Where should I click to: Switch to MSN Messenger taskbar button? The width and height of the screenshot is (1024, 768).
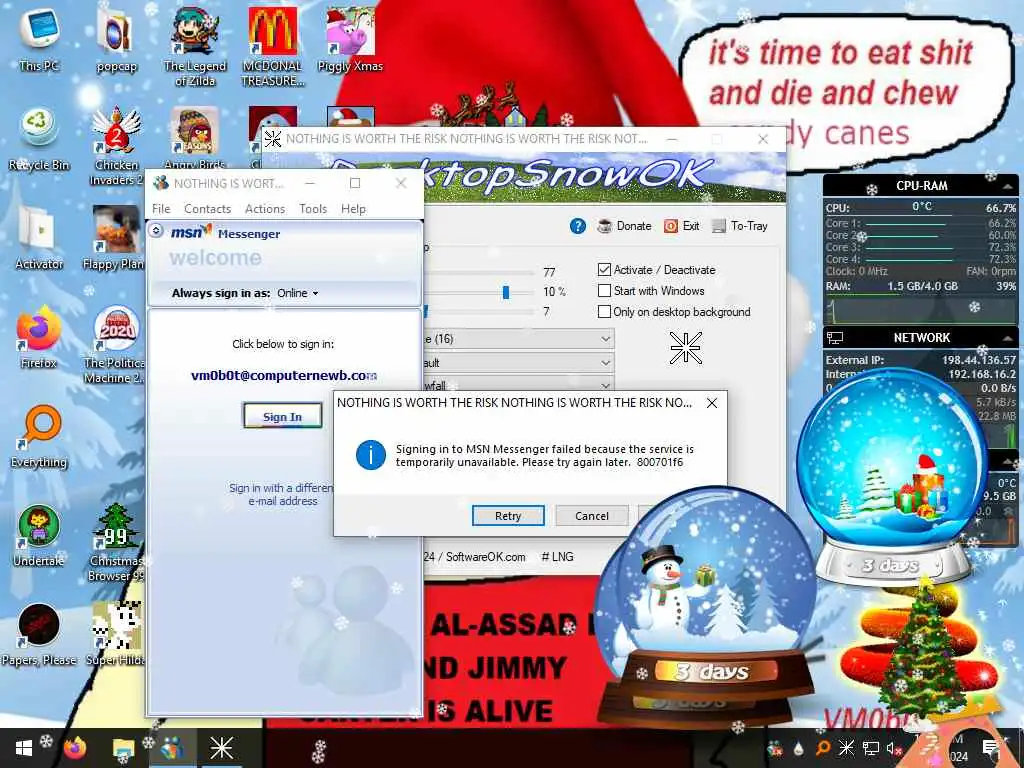click(172, 748)
